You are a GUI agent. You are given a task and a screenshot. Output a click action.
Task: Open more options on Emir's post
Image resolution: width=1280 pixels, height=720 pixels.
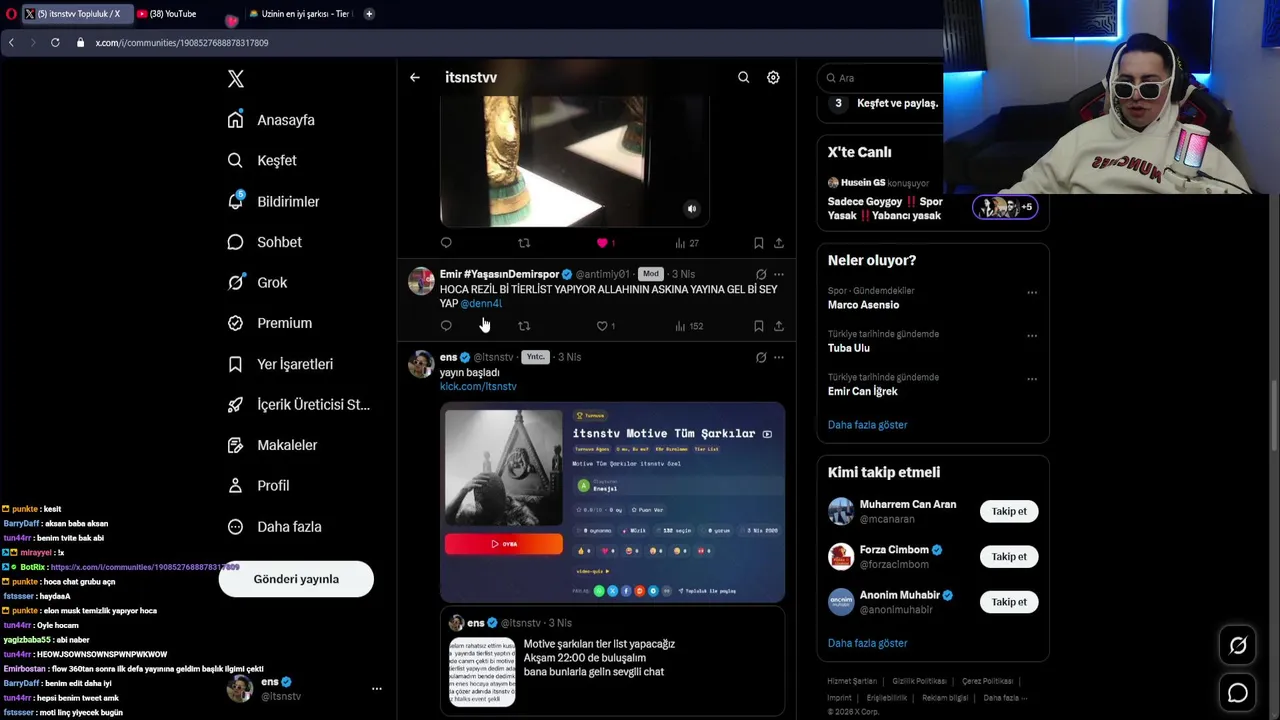(x=779, y=274)
